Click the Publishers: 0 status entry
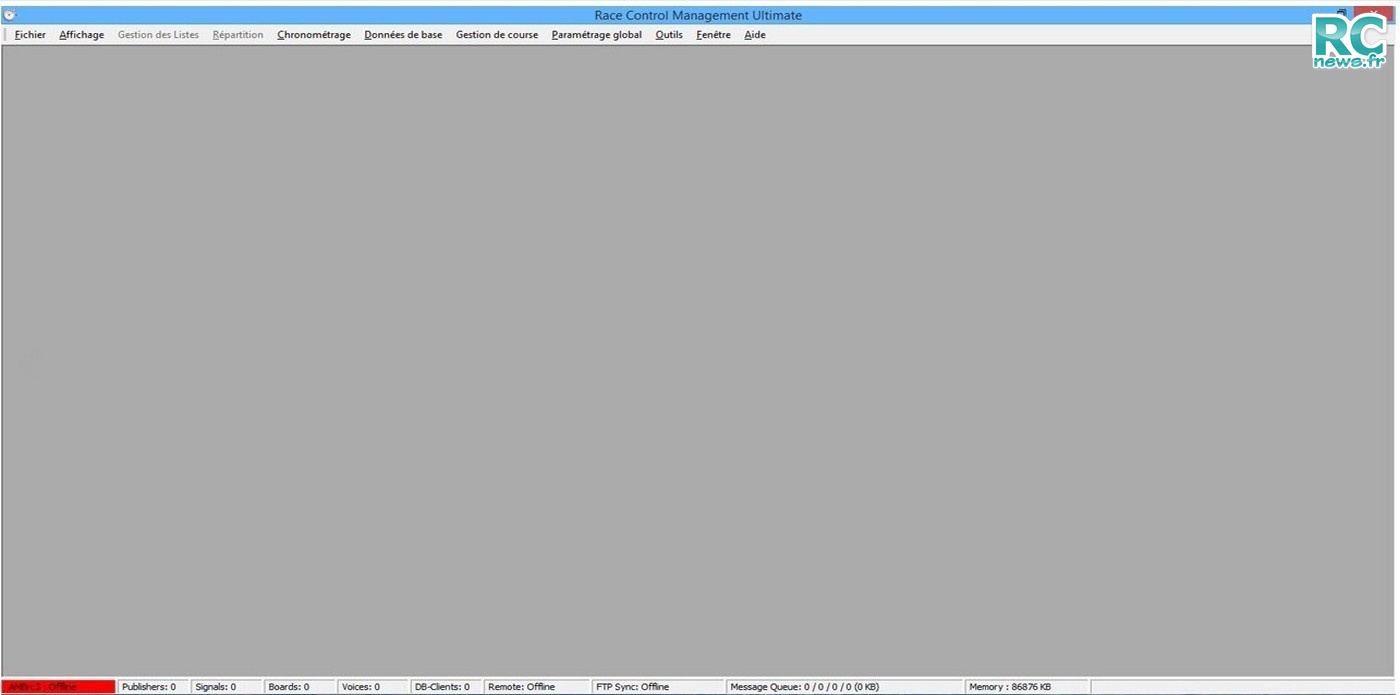 pos(153,687)
